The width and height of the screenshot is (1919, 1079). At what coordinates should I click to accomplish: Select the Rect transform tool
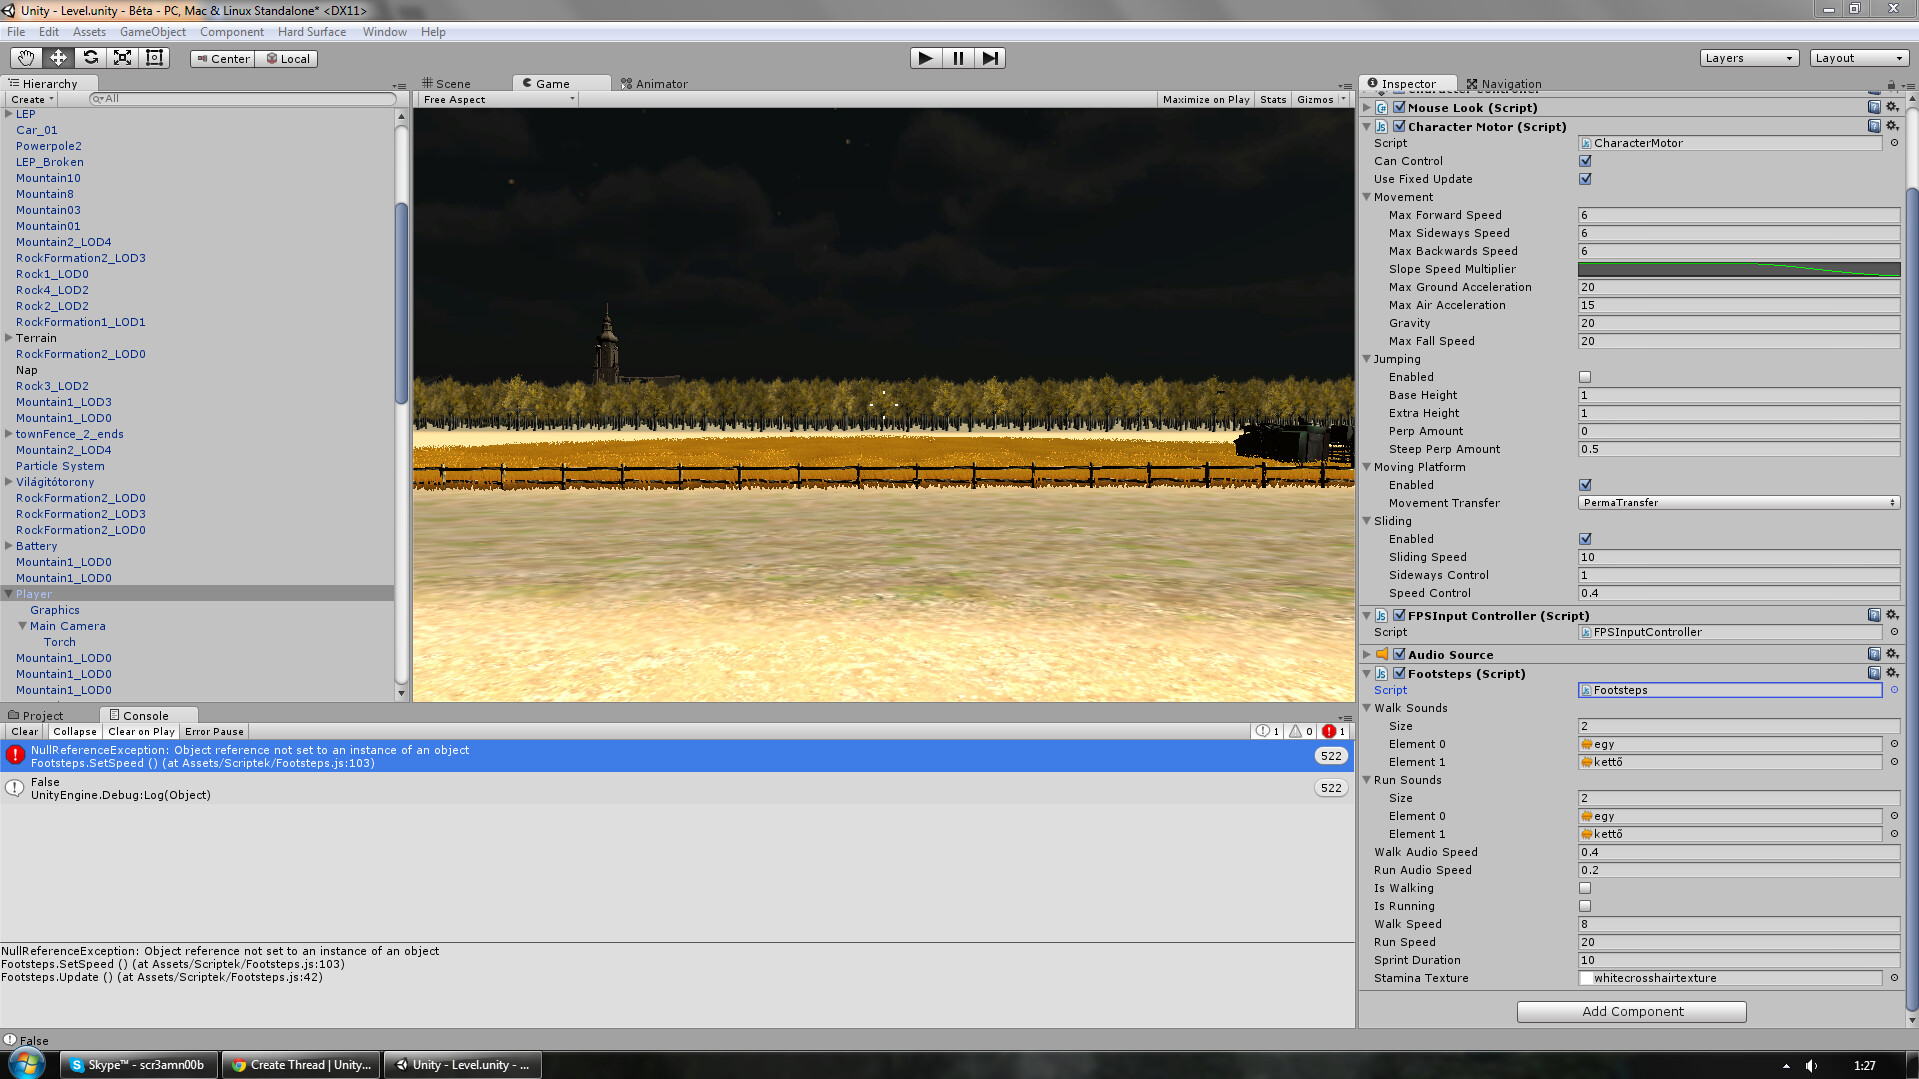click(154, 58)
